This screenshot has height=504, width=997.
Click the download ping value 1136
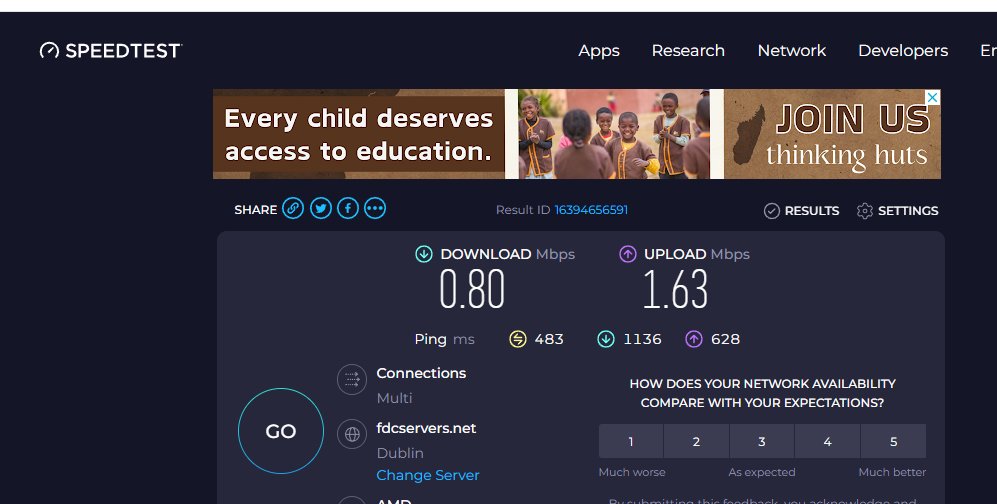[642, 339]
